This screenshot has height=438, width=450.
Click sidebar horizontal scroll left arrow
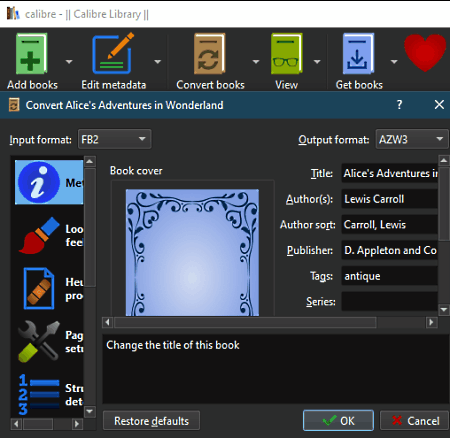point(16,424)
